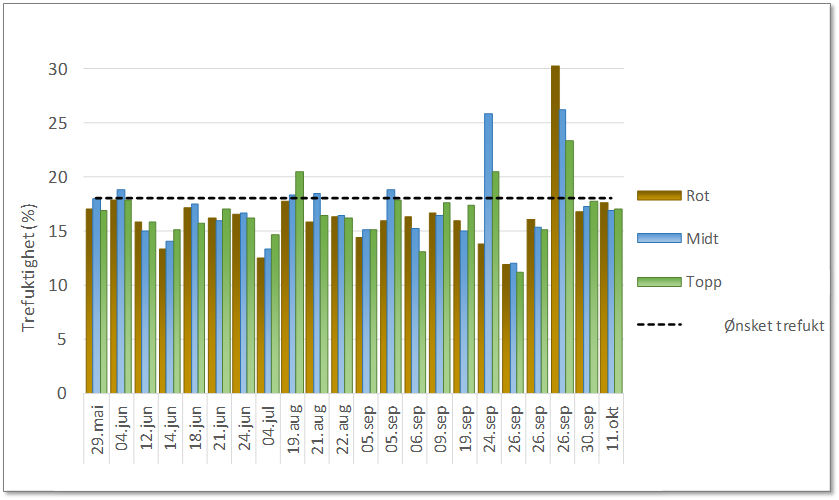This screenshot has height=500, width=839.
Task: Click the 11.okt date label
Action: click(x=611, y=428)
